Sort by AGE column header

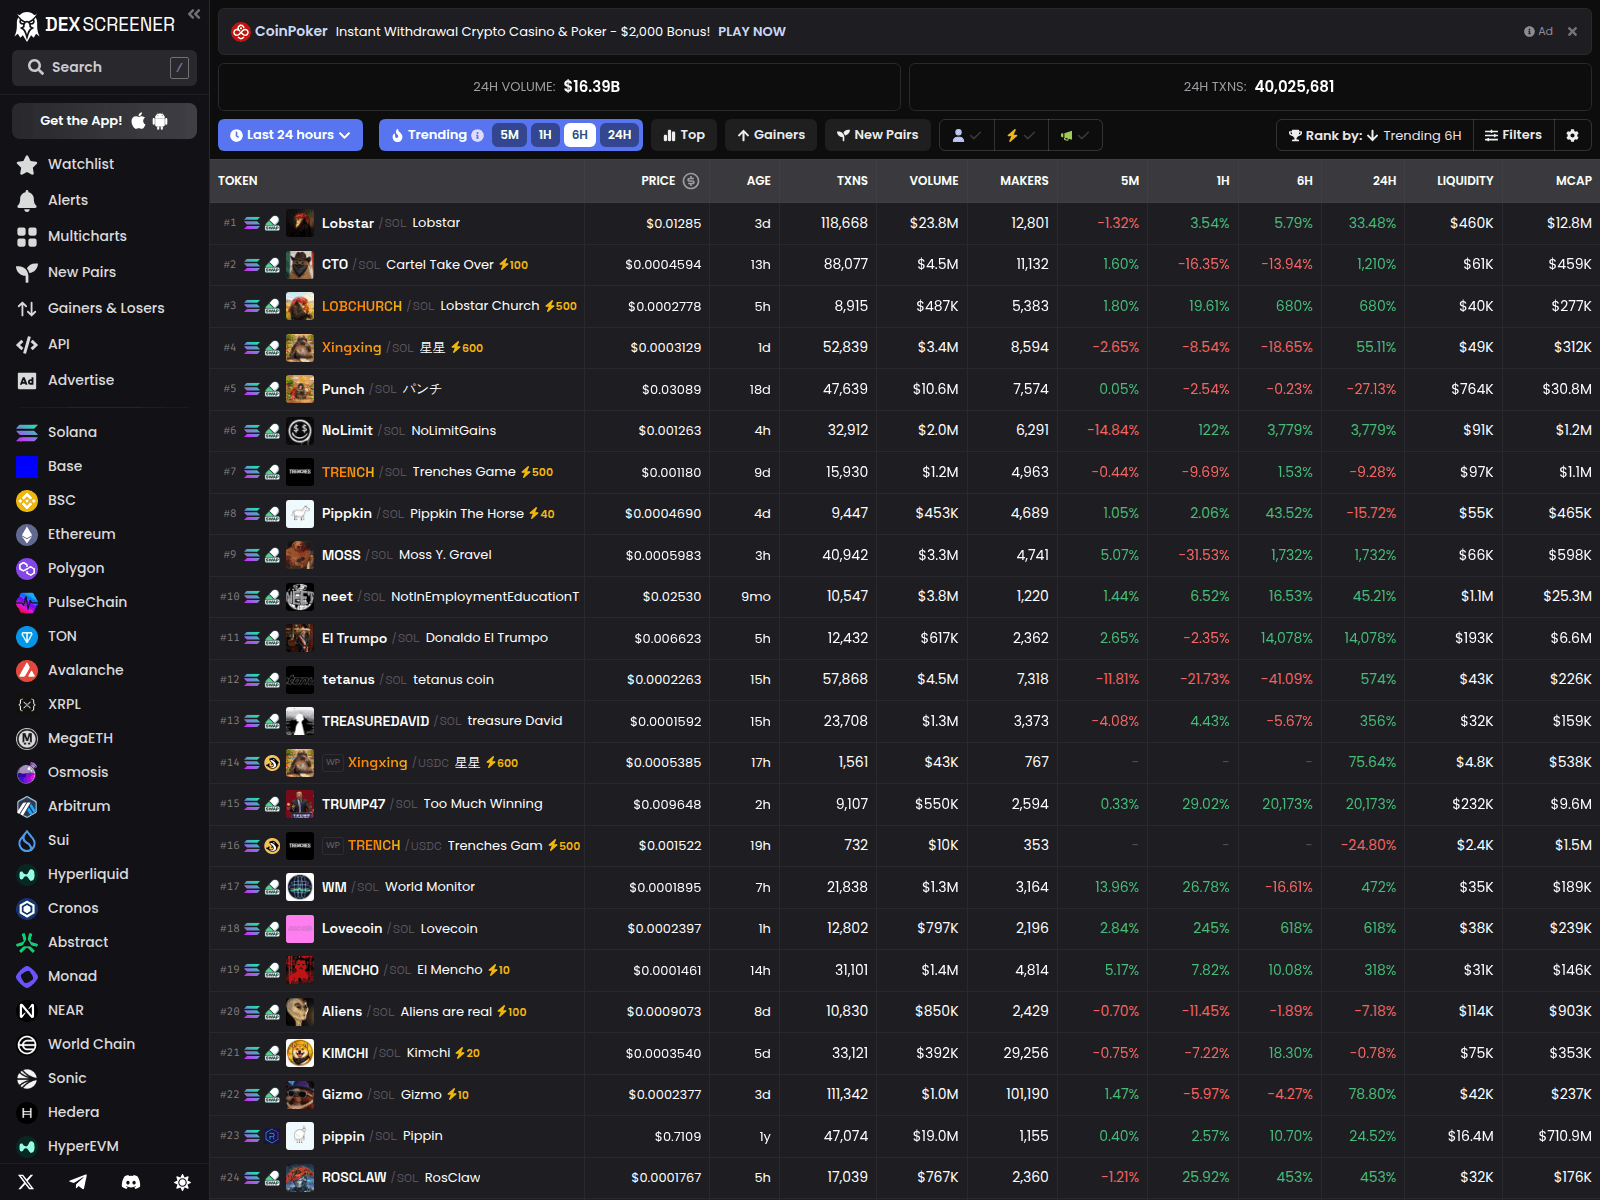click(x=759, y=181)
